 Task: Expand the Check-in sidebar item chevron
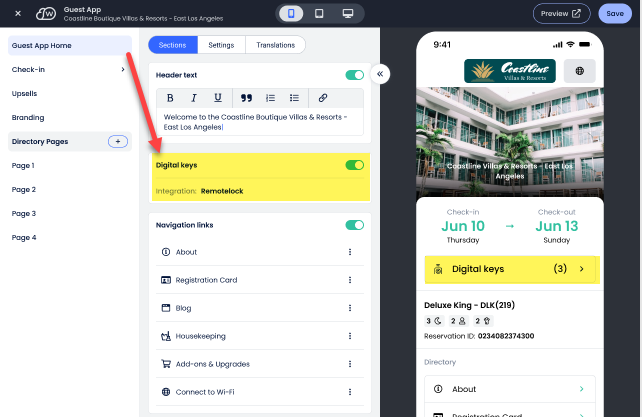click(x=122, y=69)
